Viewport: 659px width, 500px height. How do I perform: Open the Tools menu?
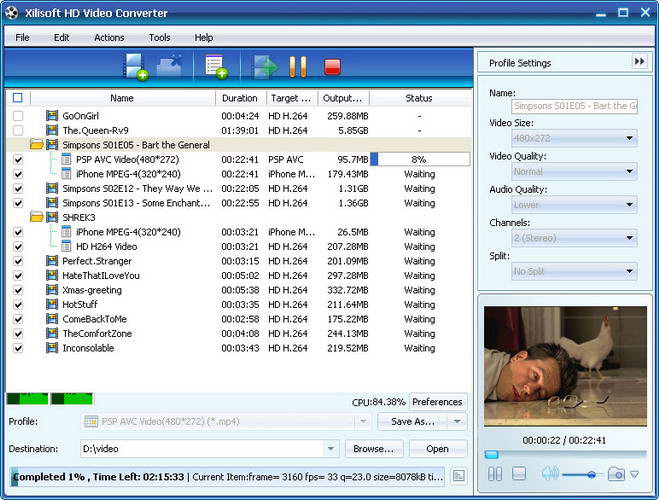coord(159,37)
